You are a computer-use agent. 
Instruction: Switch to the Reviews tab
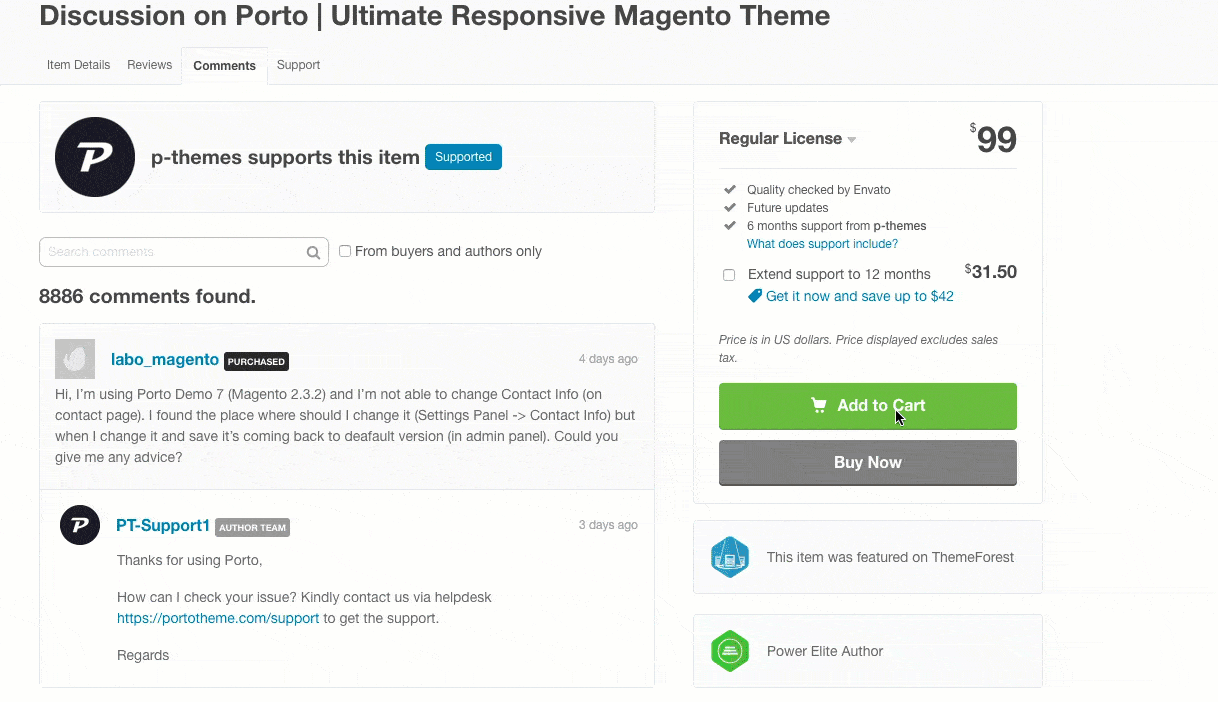(150, 65)
